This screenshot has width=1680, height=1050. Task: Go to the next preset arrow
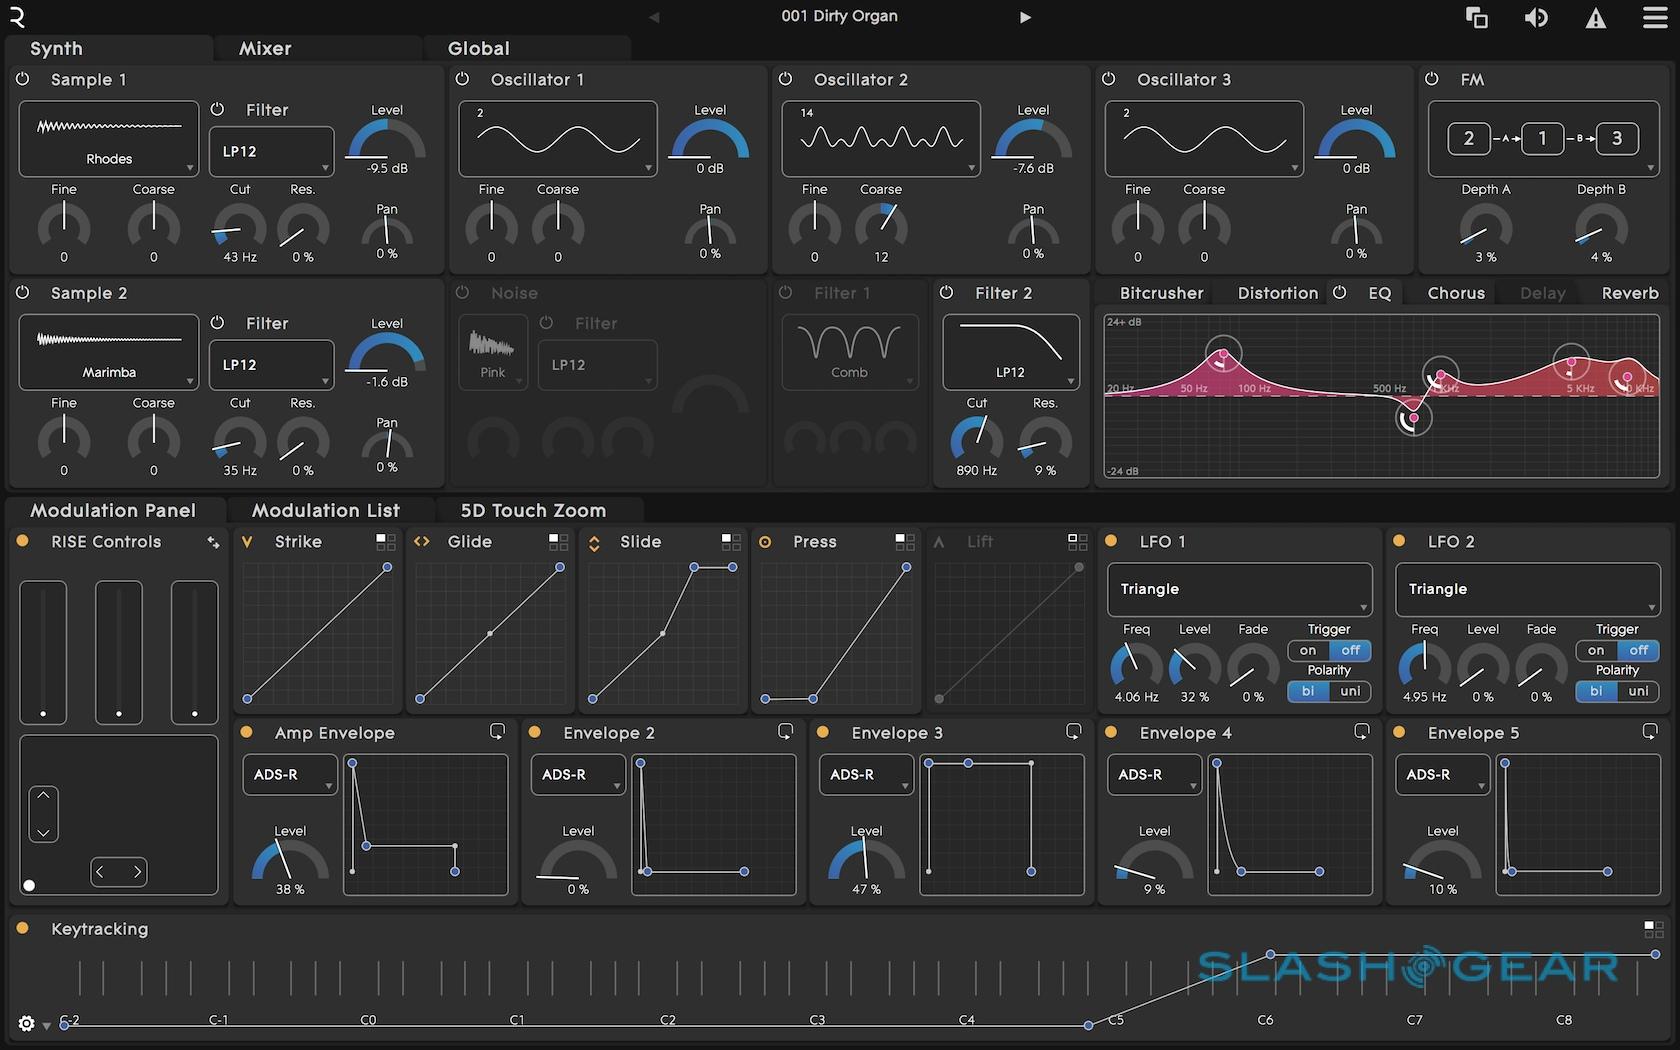coord(1025,17)
